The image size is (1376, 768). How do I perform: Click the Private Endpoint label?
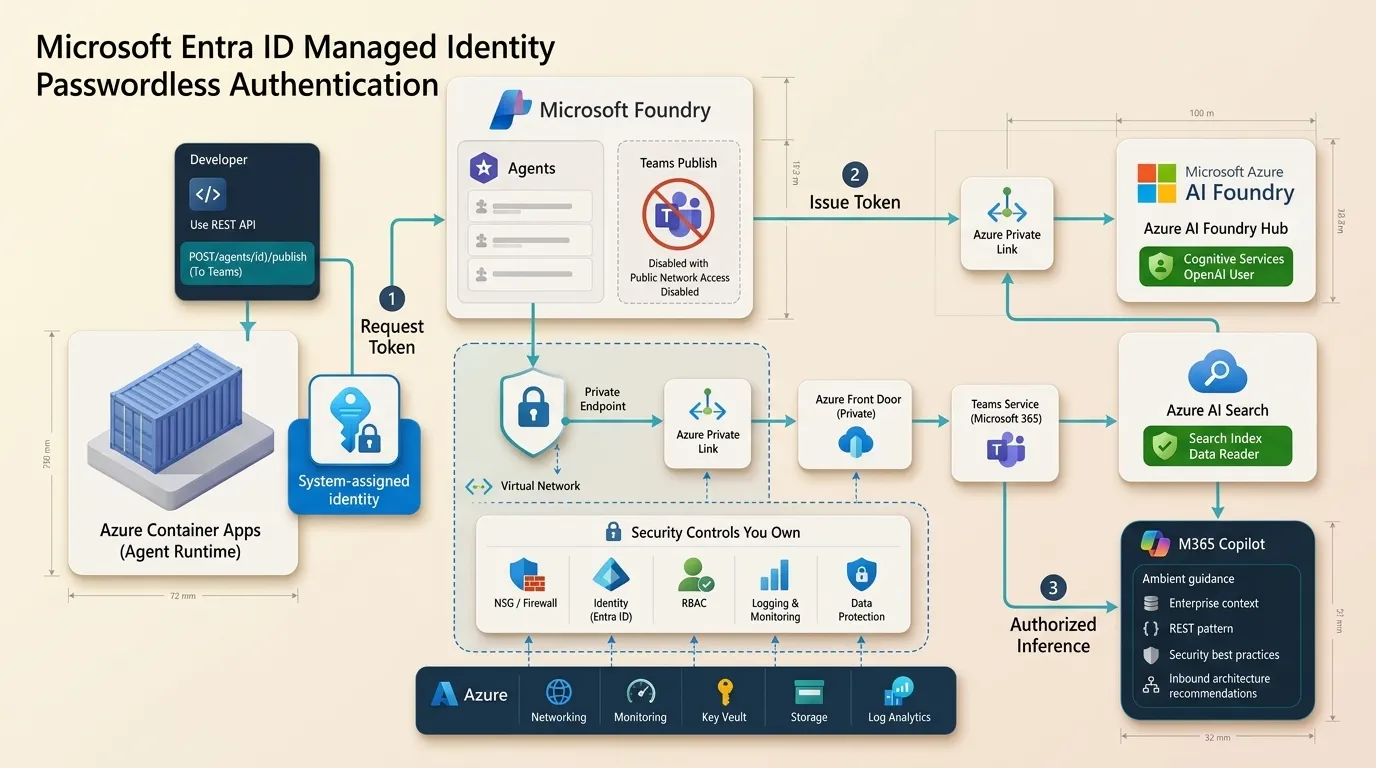603,399
